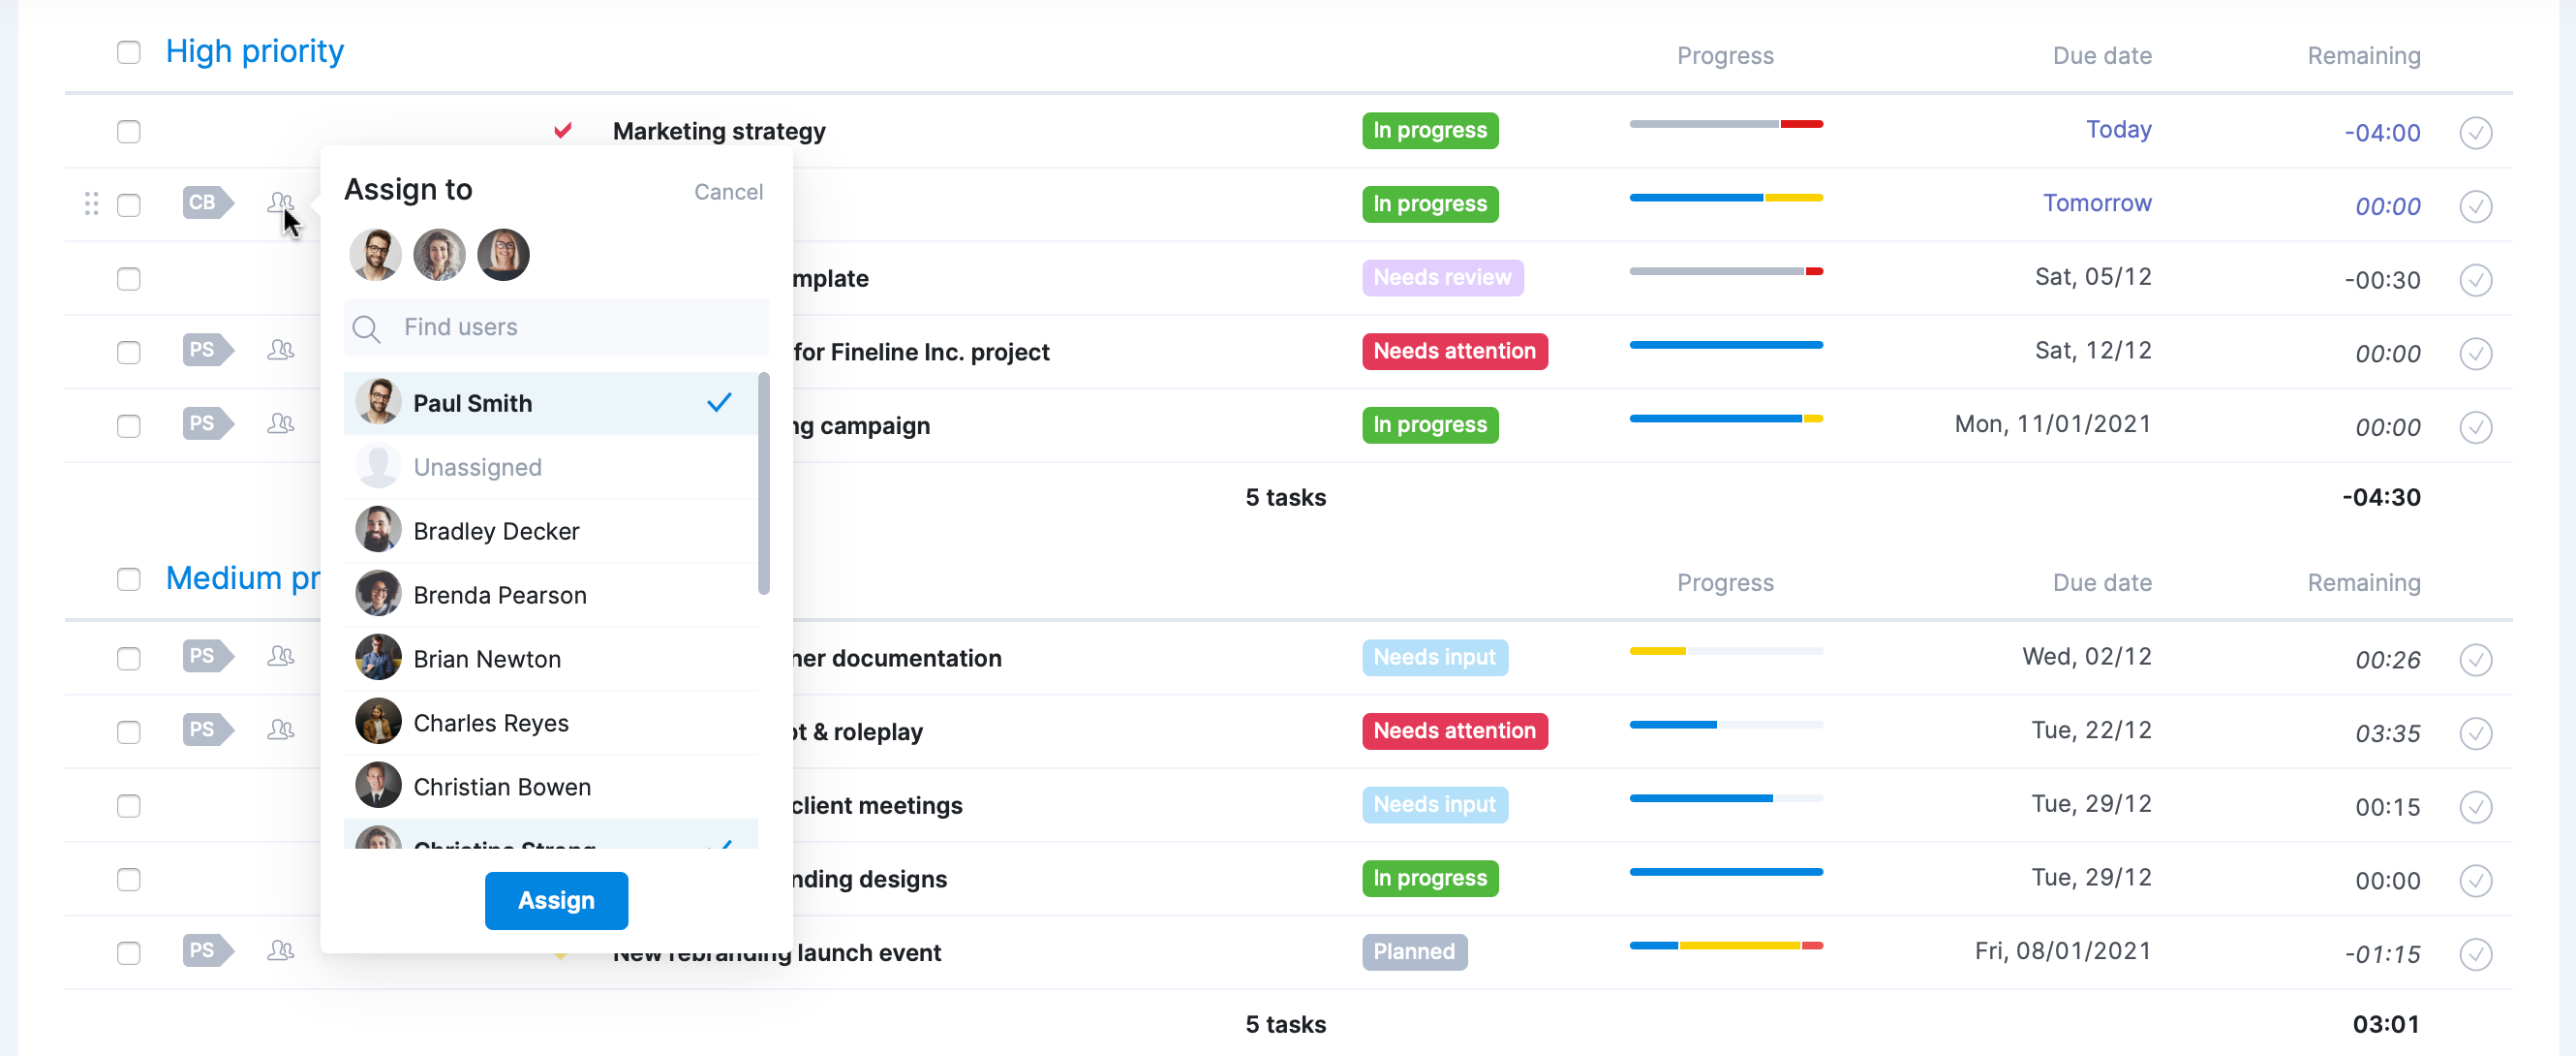Click progress bar of Marketing strategy task

1725,125
